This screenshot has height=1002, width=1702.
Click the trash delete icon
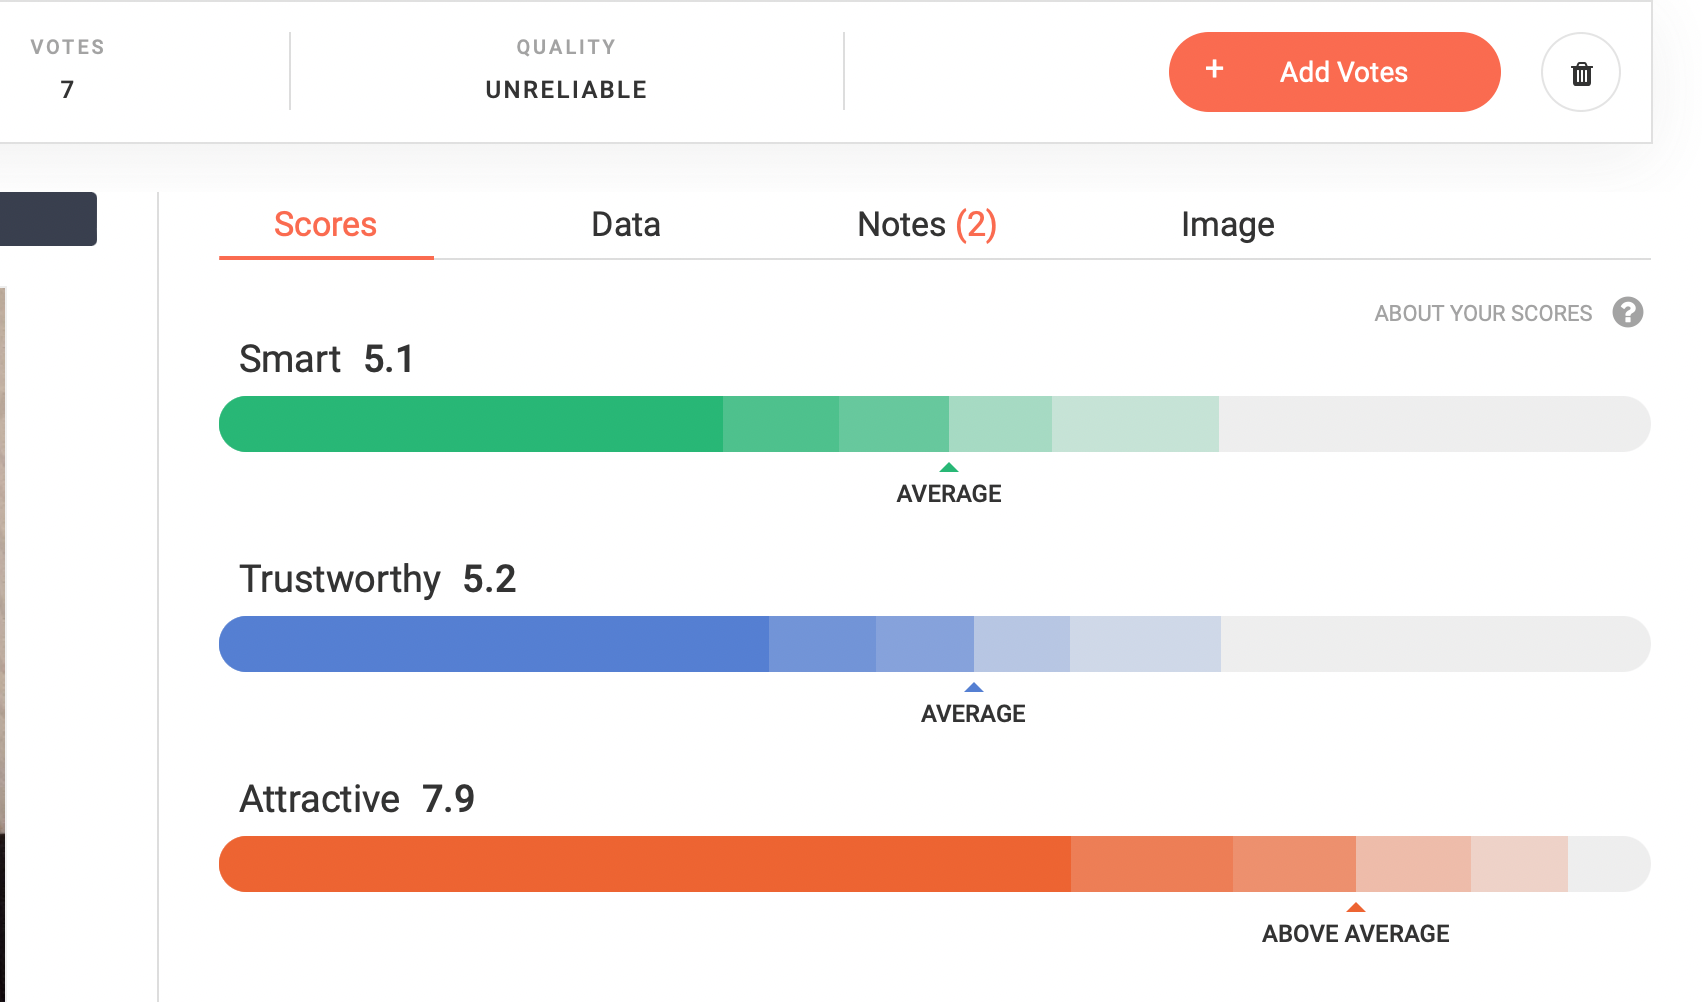pyautogui.click(x=1581, y=73)
